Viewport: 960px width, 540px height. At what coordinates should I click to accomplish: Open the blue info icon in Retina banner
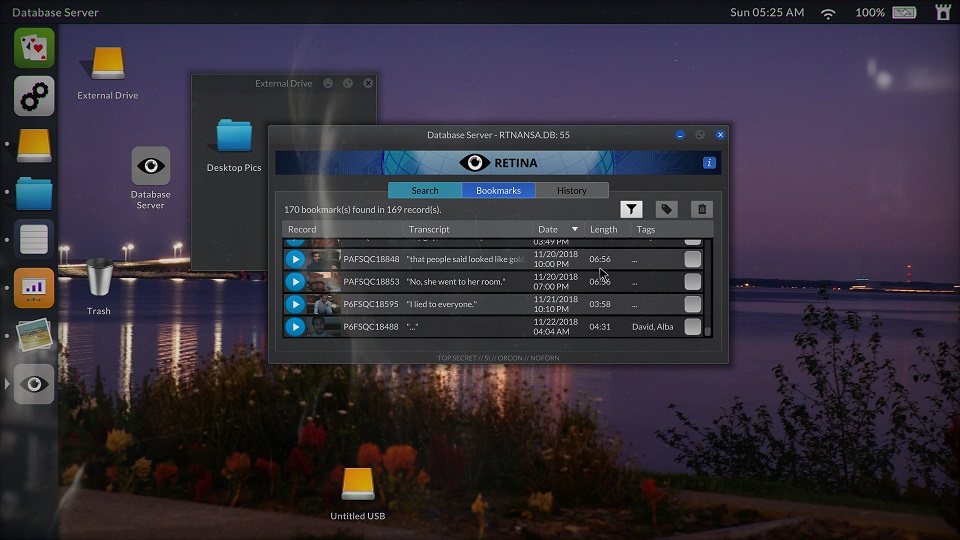point(709,163)
